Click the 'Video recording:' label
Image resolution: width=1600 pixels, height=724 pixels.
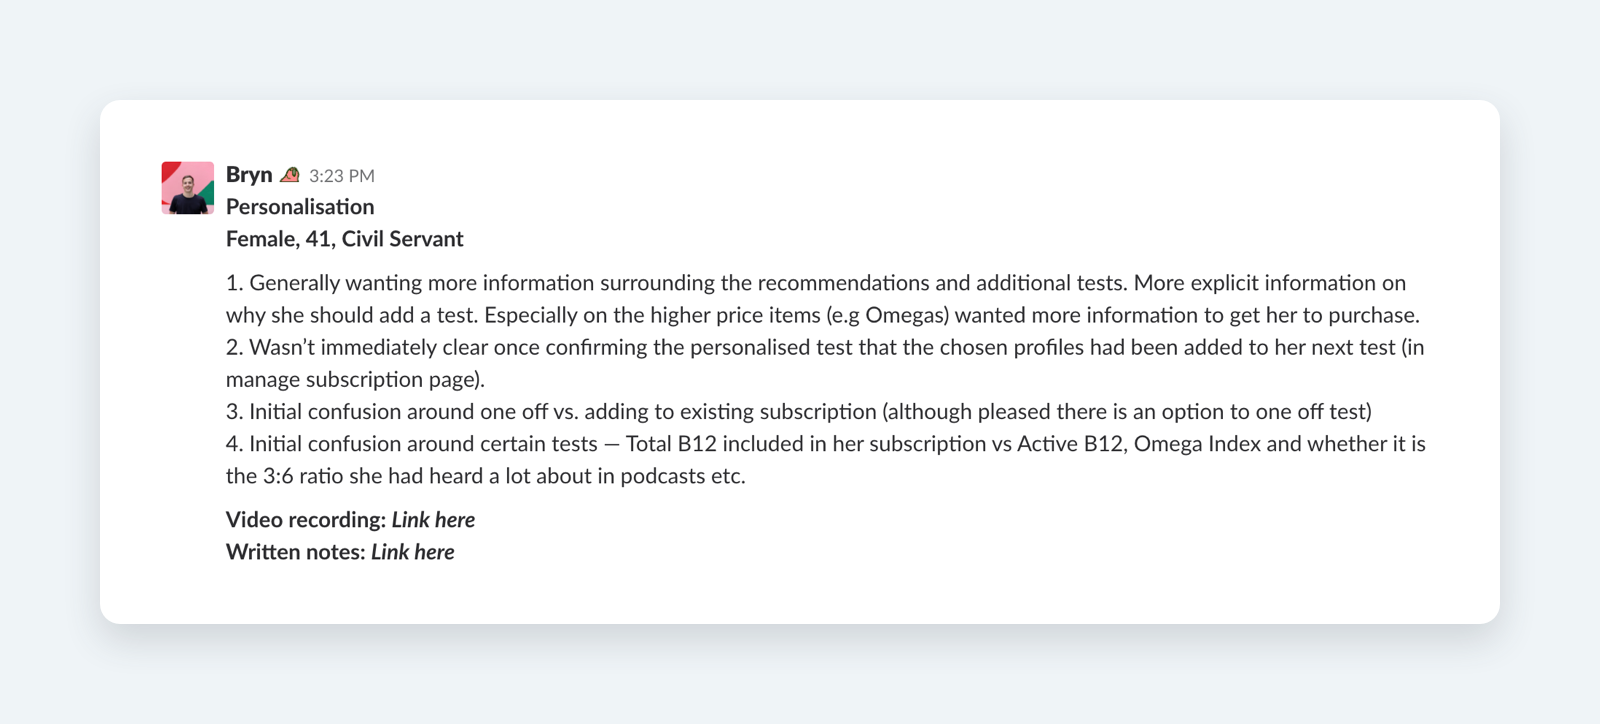coord(306,520)
